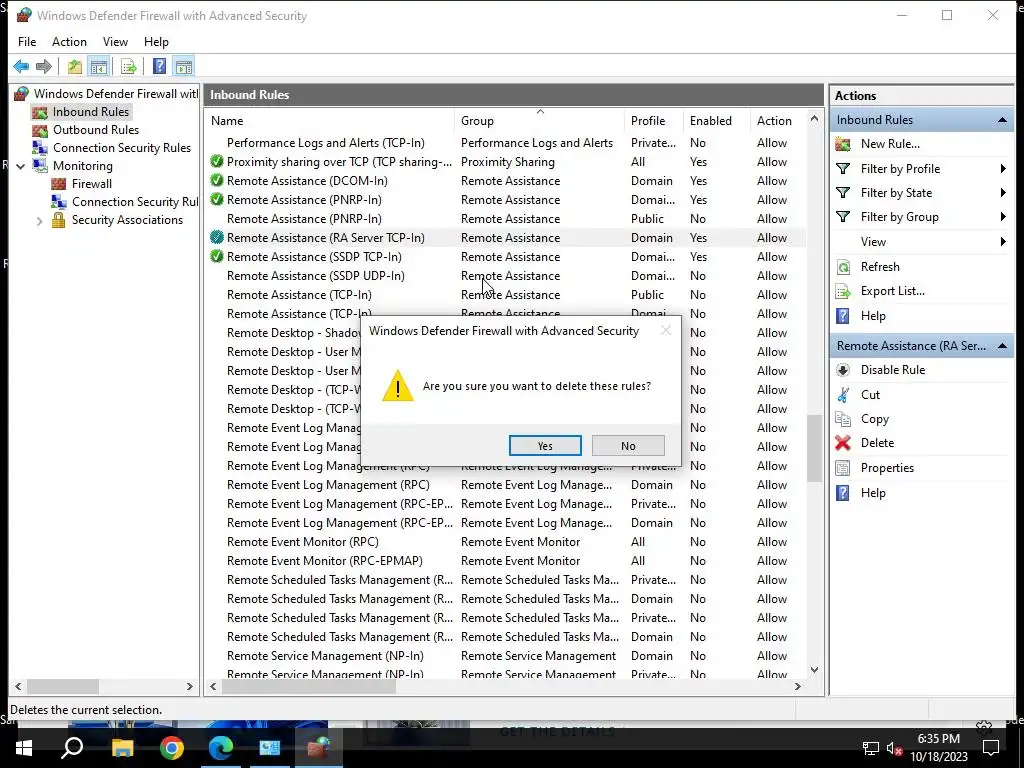The width and height of the screenshot is (1024, 768).
Task: Collapse the Inbound Rules actions section
Action: 1002,120
